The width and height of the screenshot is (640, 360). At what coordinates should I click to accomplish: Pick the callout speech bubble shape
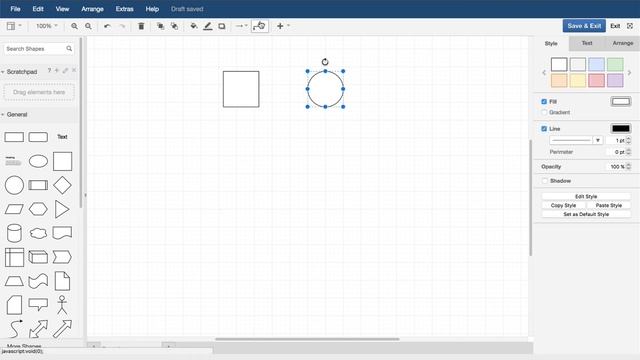pyautogui.click(x=38, y=304)
